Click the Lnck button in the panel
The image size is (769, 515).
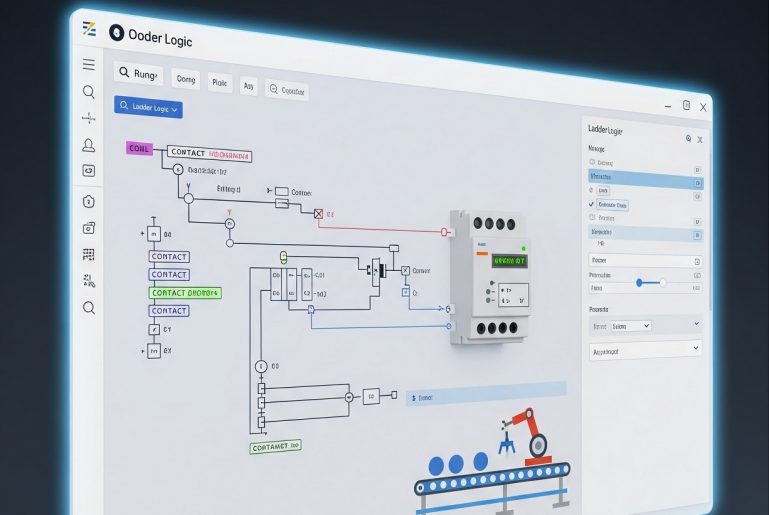click(x=603, y=190)
